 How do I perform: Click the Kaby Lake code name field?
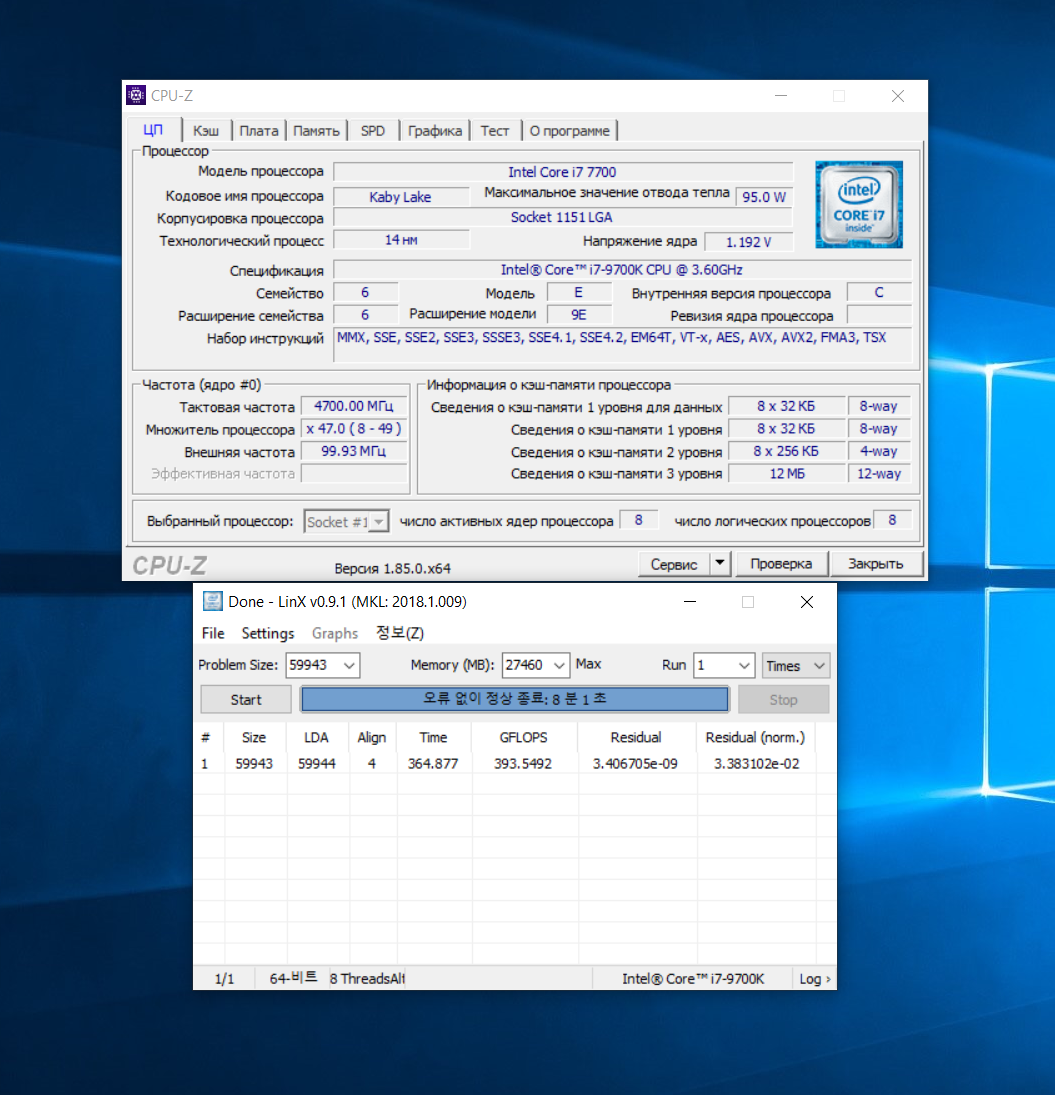click(x=401, y=197)
